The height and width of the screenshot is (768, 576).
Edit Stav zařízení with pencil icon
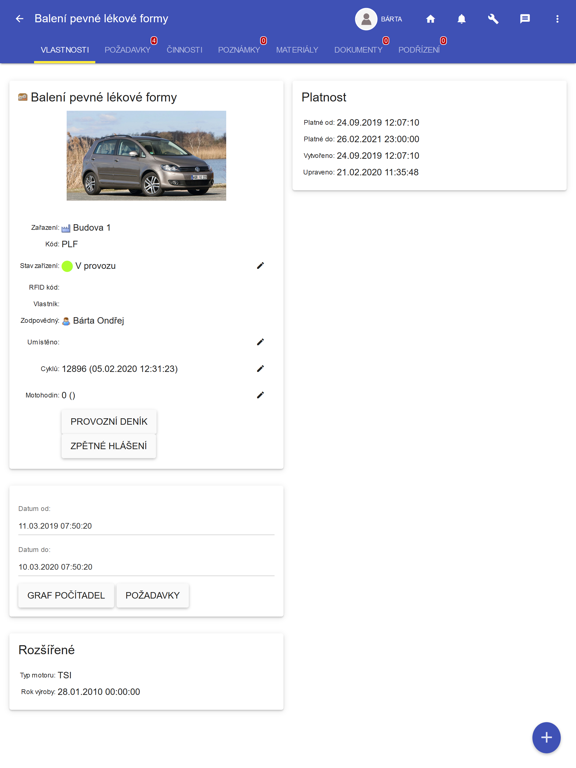pyautogui.click(x=260, y=265)
